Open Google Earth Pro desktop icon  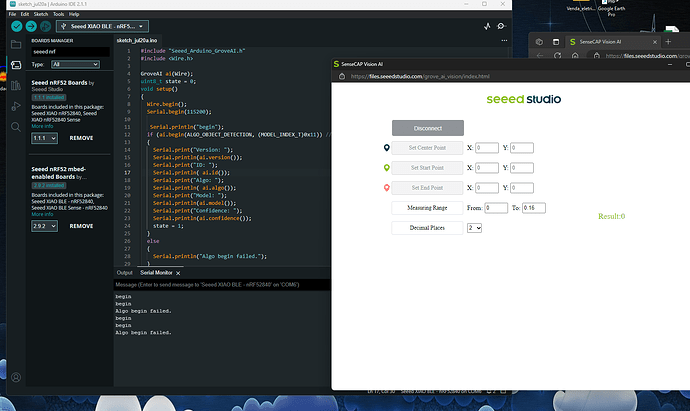611,8
